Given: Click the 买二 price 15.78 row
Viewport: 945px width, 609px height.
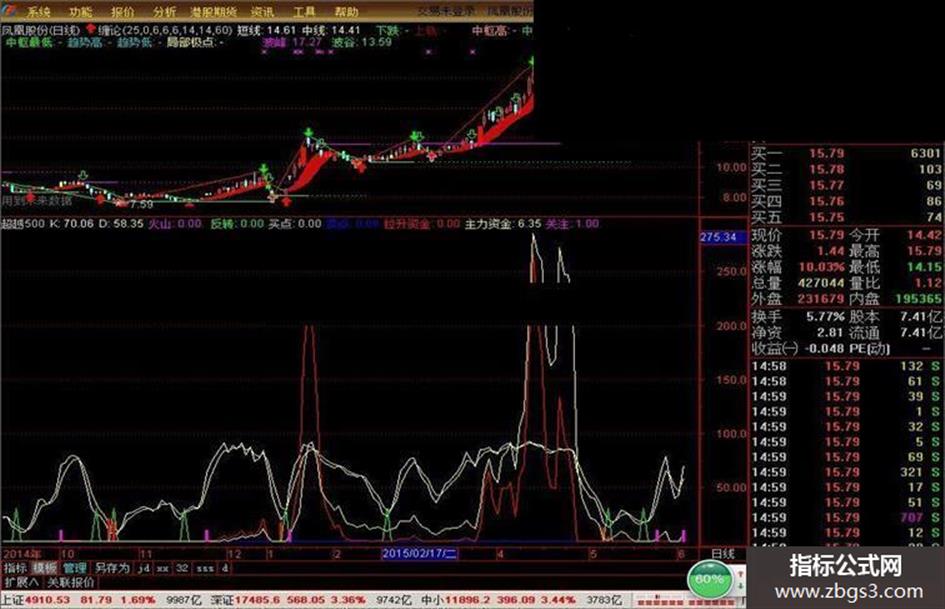Looking at the screenshot, I should [x=846, y=169].
